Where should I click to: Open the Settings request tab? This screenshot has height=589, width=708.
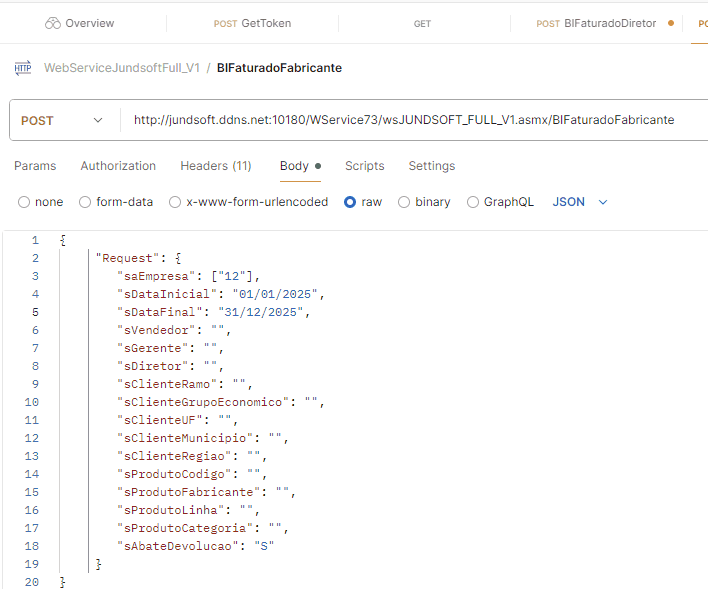pos(431,166)
